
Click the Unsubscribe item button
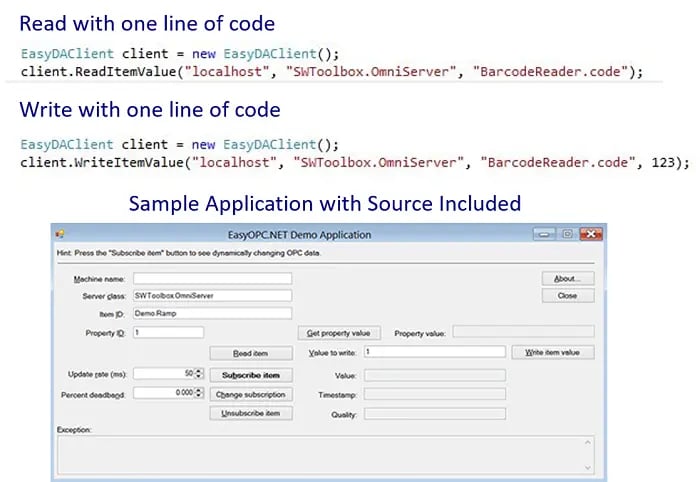click(250, 413)
